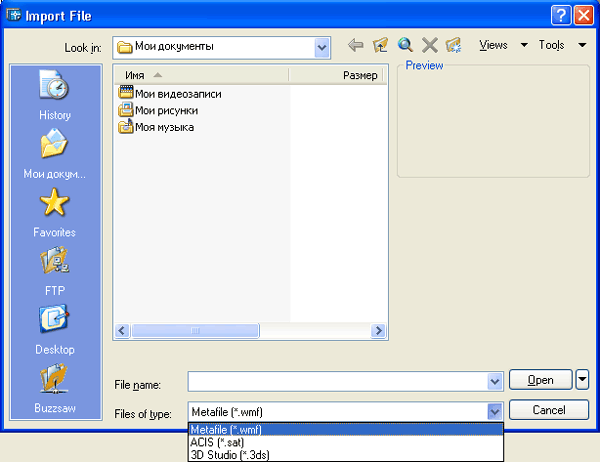Select the FTP sidebar location
This screenshot has height=462, width=600.
click(x=55, y=272)
